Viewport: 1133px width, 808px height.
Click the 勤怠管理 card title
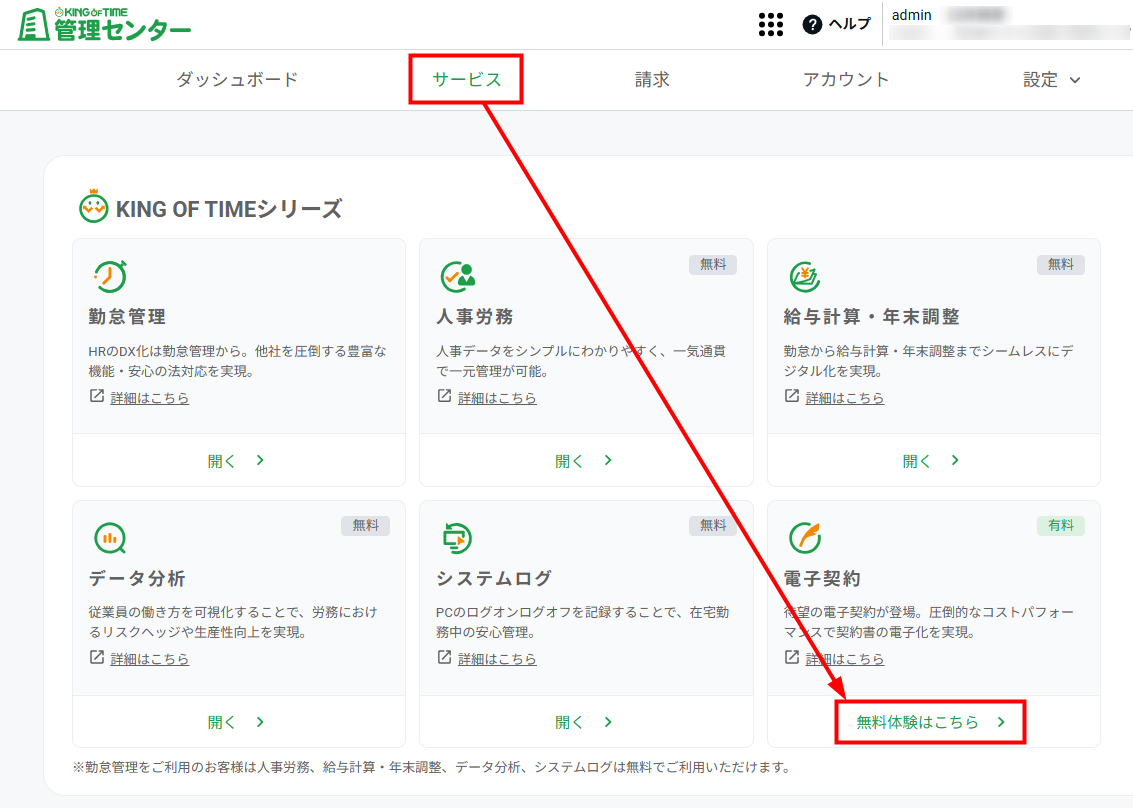pos(127,317)
